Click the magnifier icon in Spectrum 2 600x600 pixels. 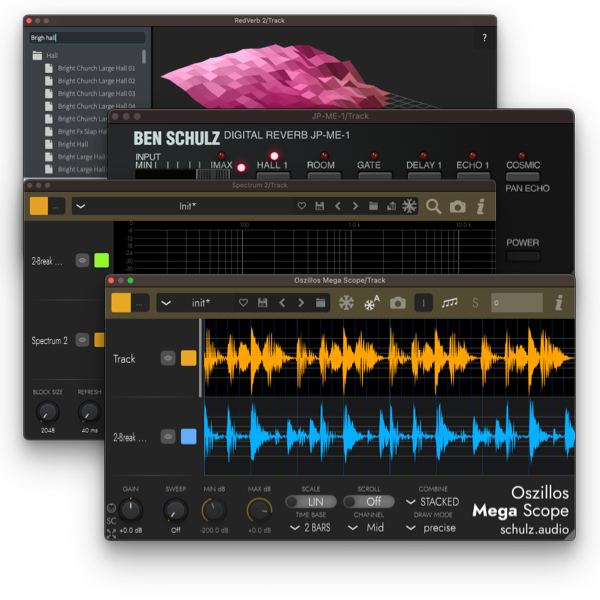tap(434, 206)
